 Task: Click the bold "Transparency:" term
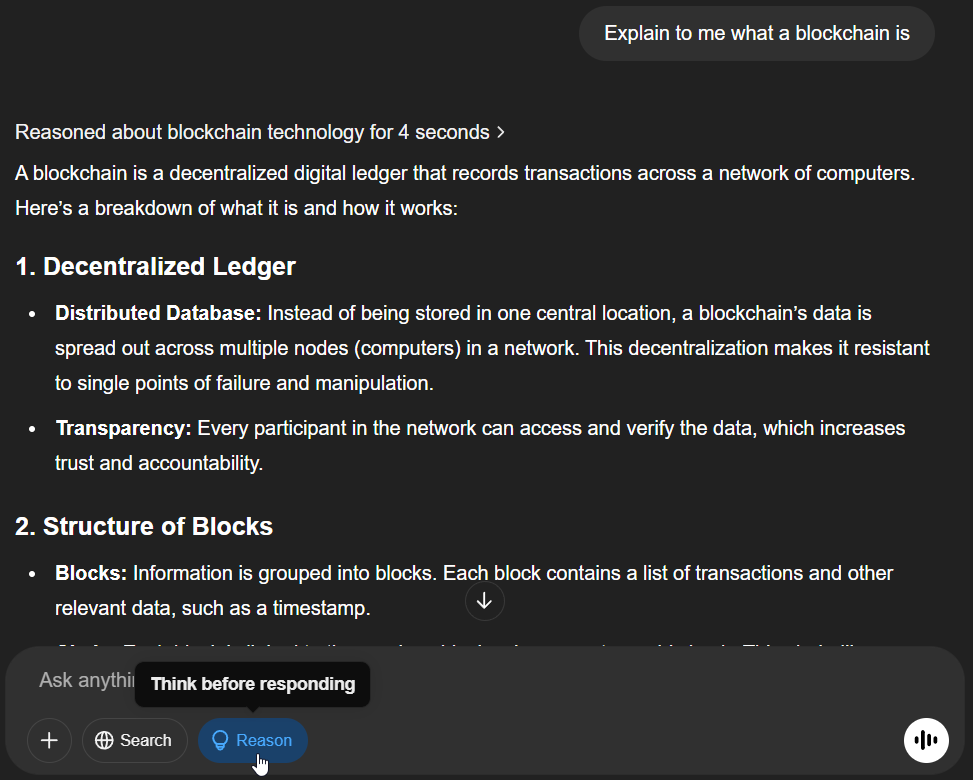point(123,428)
